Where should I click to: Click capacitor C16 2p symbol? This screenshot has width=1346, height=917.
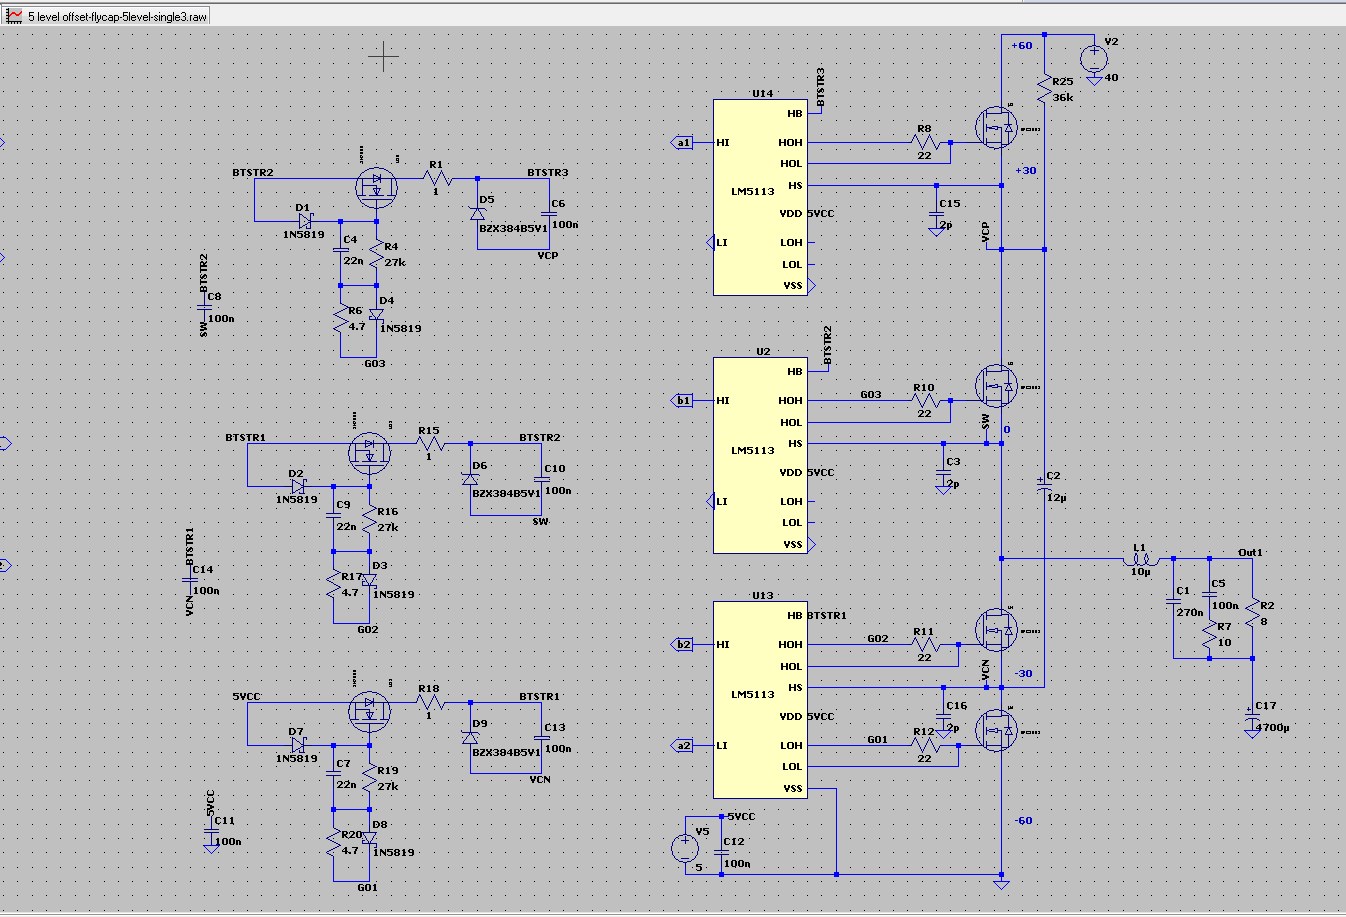pos(943,715)
